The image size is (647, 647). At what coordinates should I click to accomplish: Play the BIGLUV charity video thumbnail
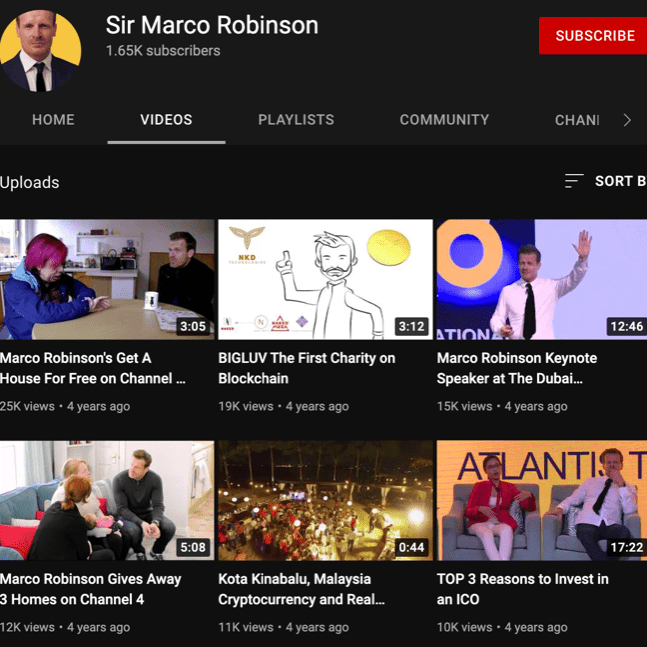coord(325,279)
